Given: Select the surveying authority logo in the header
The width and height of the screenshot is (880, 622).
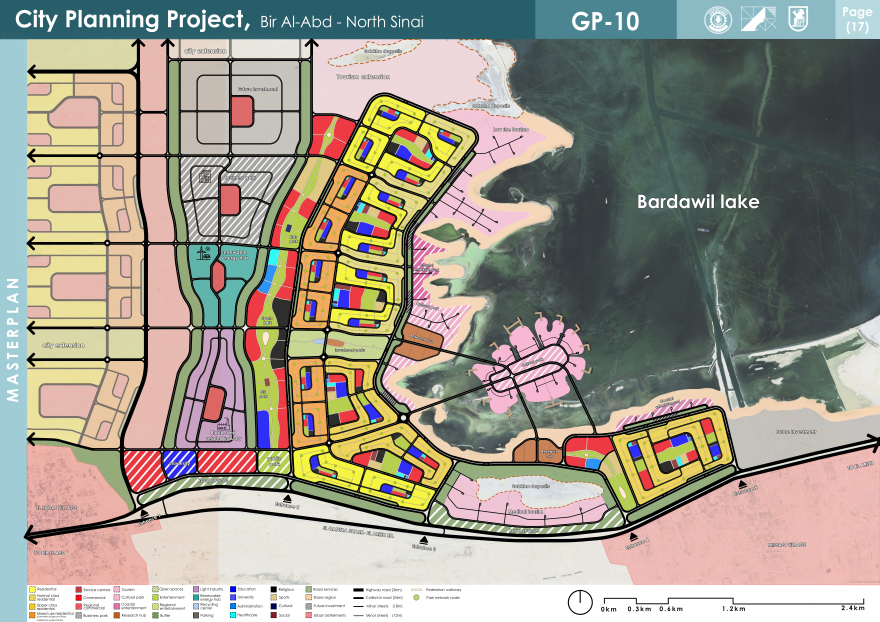Looking at the screenshot, I should (x=759, y=19).
